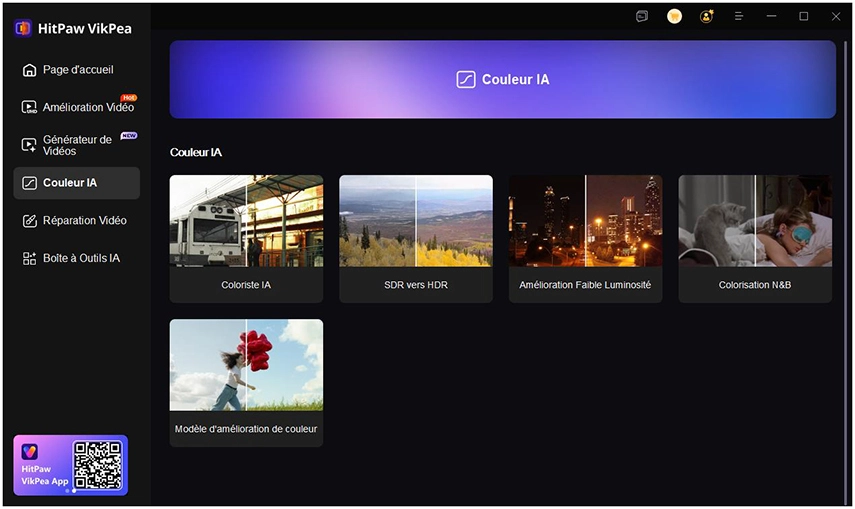Open the Générateur de Vidéos section
This screenshot has height=509, width=855.
pos(78,145)
